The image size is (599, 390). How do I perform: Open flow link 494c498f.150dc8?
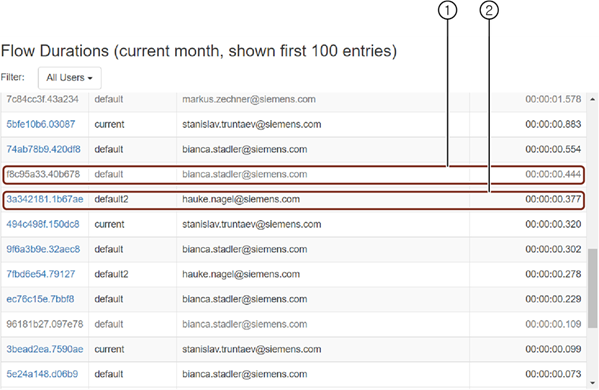(43, 224)
